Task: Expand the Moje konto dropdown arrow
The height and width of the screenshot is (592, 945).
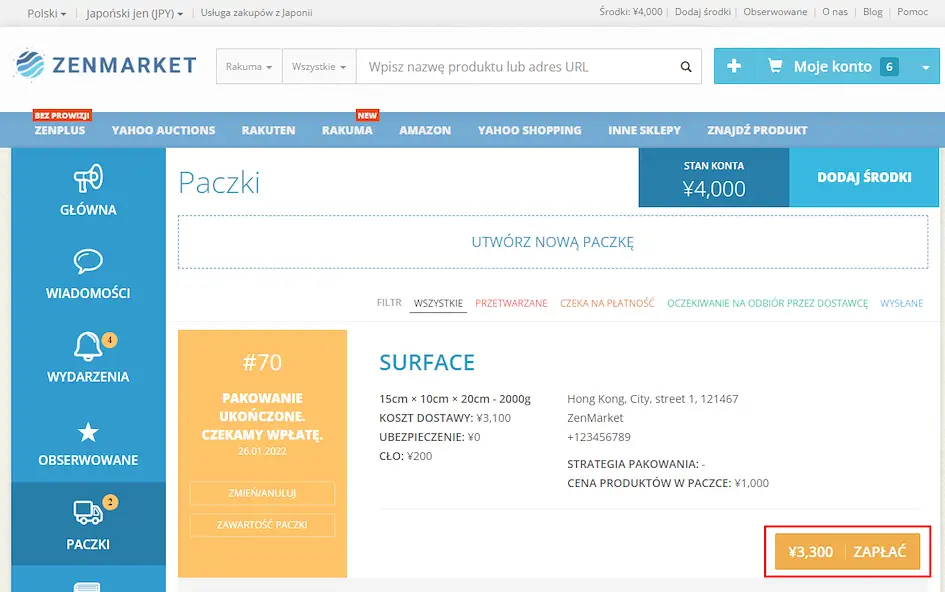Action: click(x=926, y=67)
